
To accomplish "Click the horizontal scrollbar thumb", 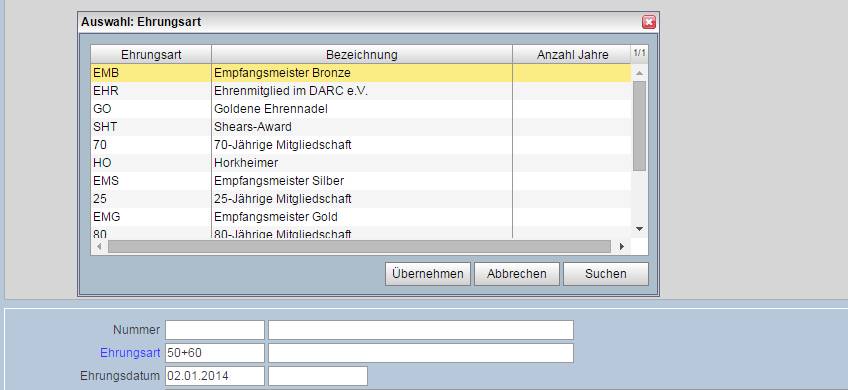I will 359,247.
